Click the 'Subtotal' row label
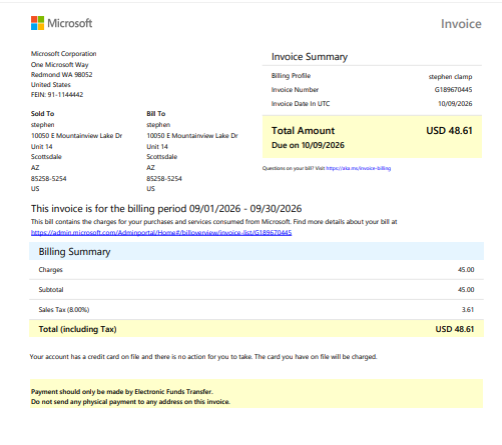This screenshot has width=502, height=445. (51, 290)
